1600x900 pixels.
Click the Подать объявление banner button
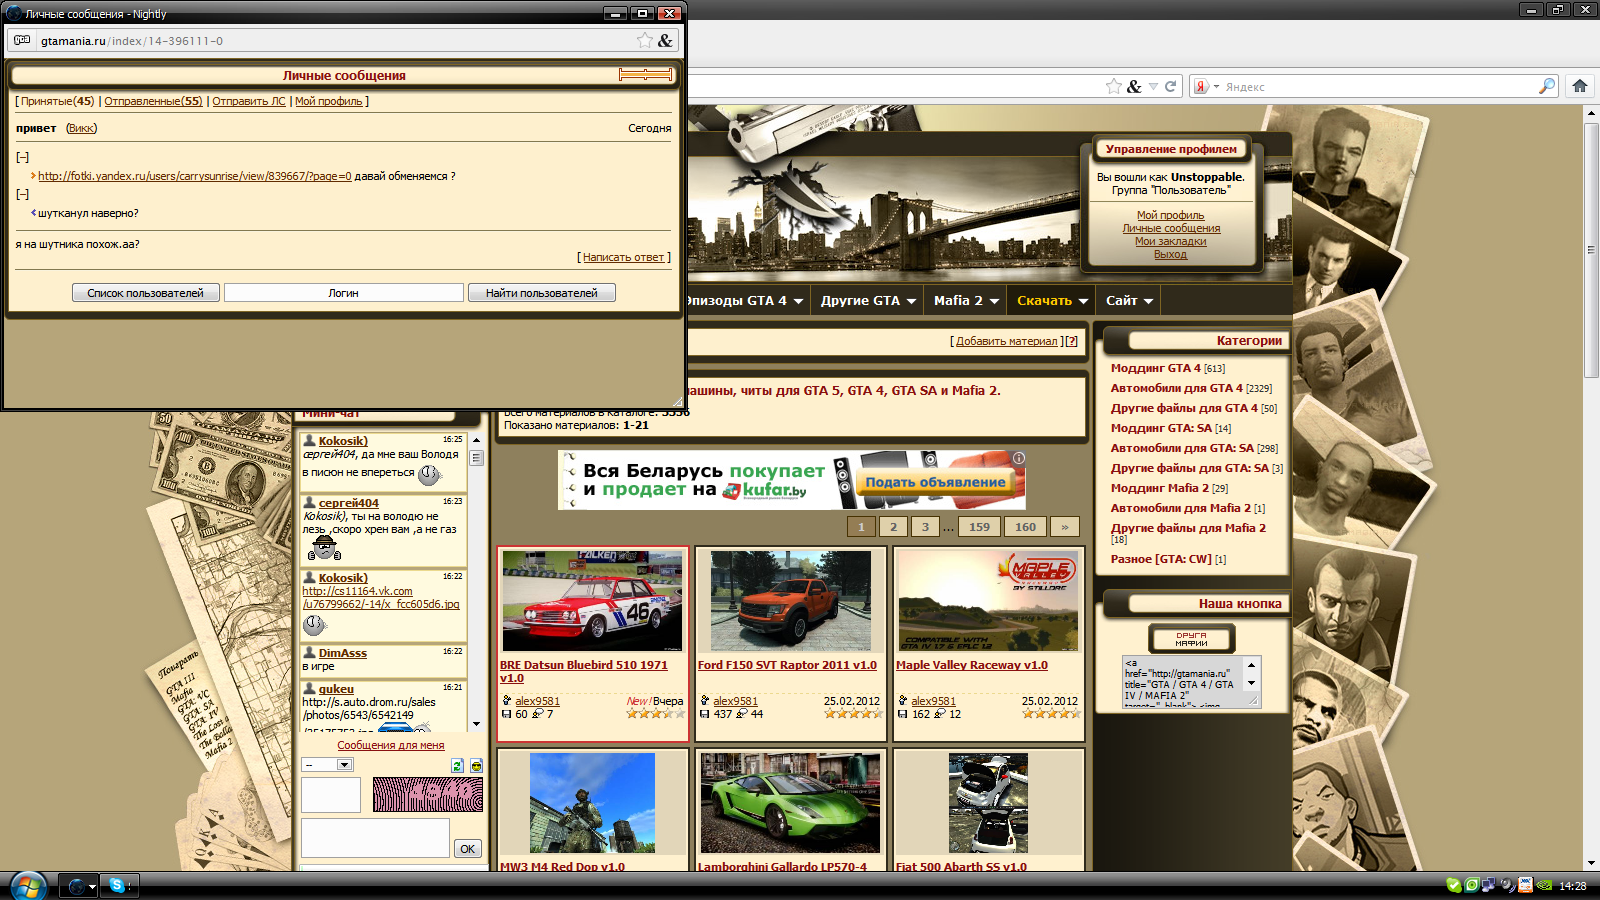[935, 482]
